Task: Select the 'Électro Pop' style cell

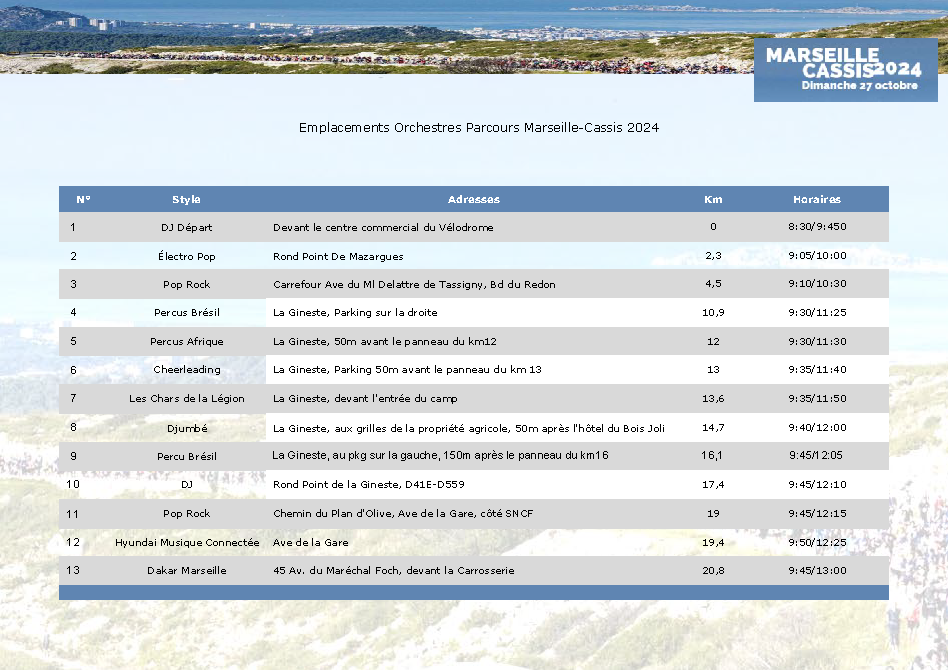Action: coord(186,256)
